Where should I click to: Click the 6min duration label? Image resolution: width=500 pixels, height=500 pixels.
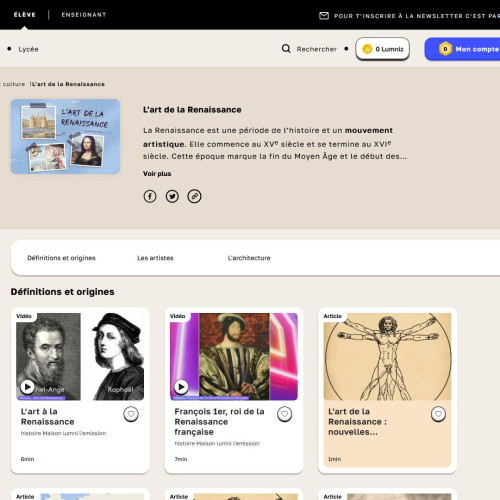click(27, 459)
